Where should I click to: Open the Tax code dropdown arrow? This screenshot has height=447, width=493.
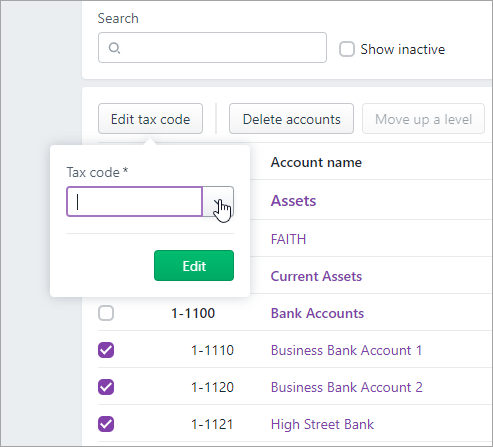coord(218,202)
